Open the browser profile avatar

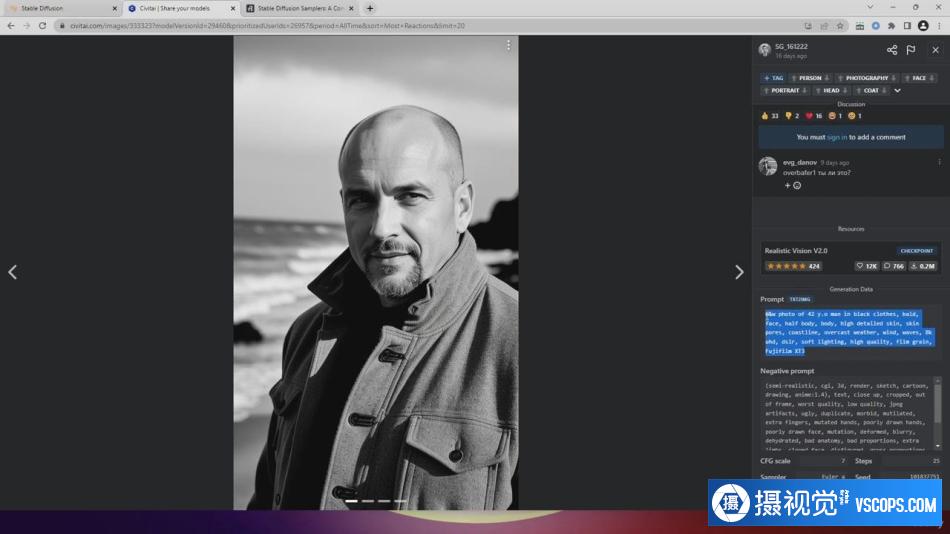click(x=923, y=26)
